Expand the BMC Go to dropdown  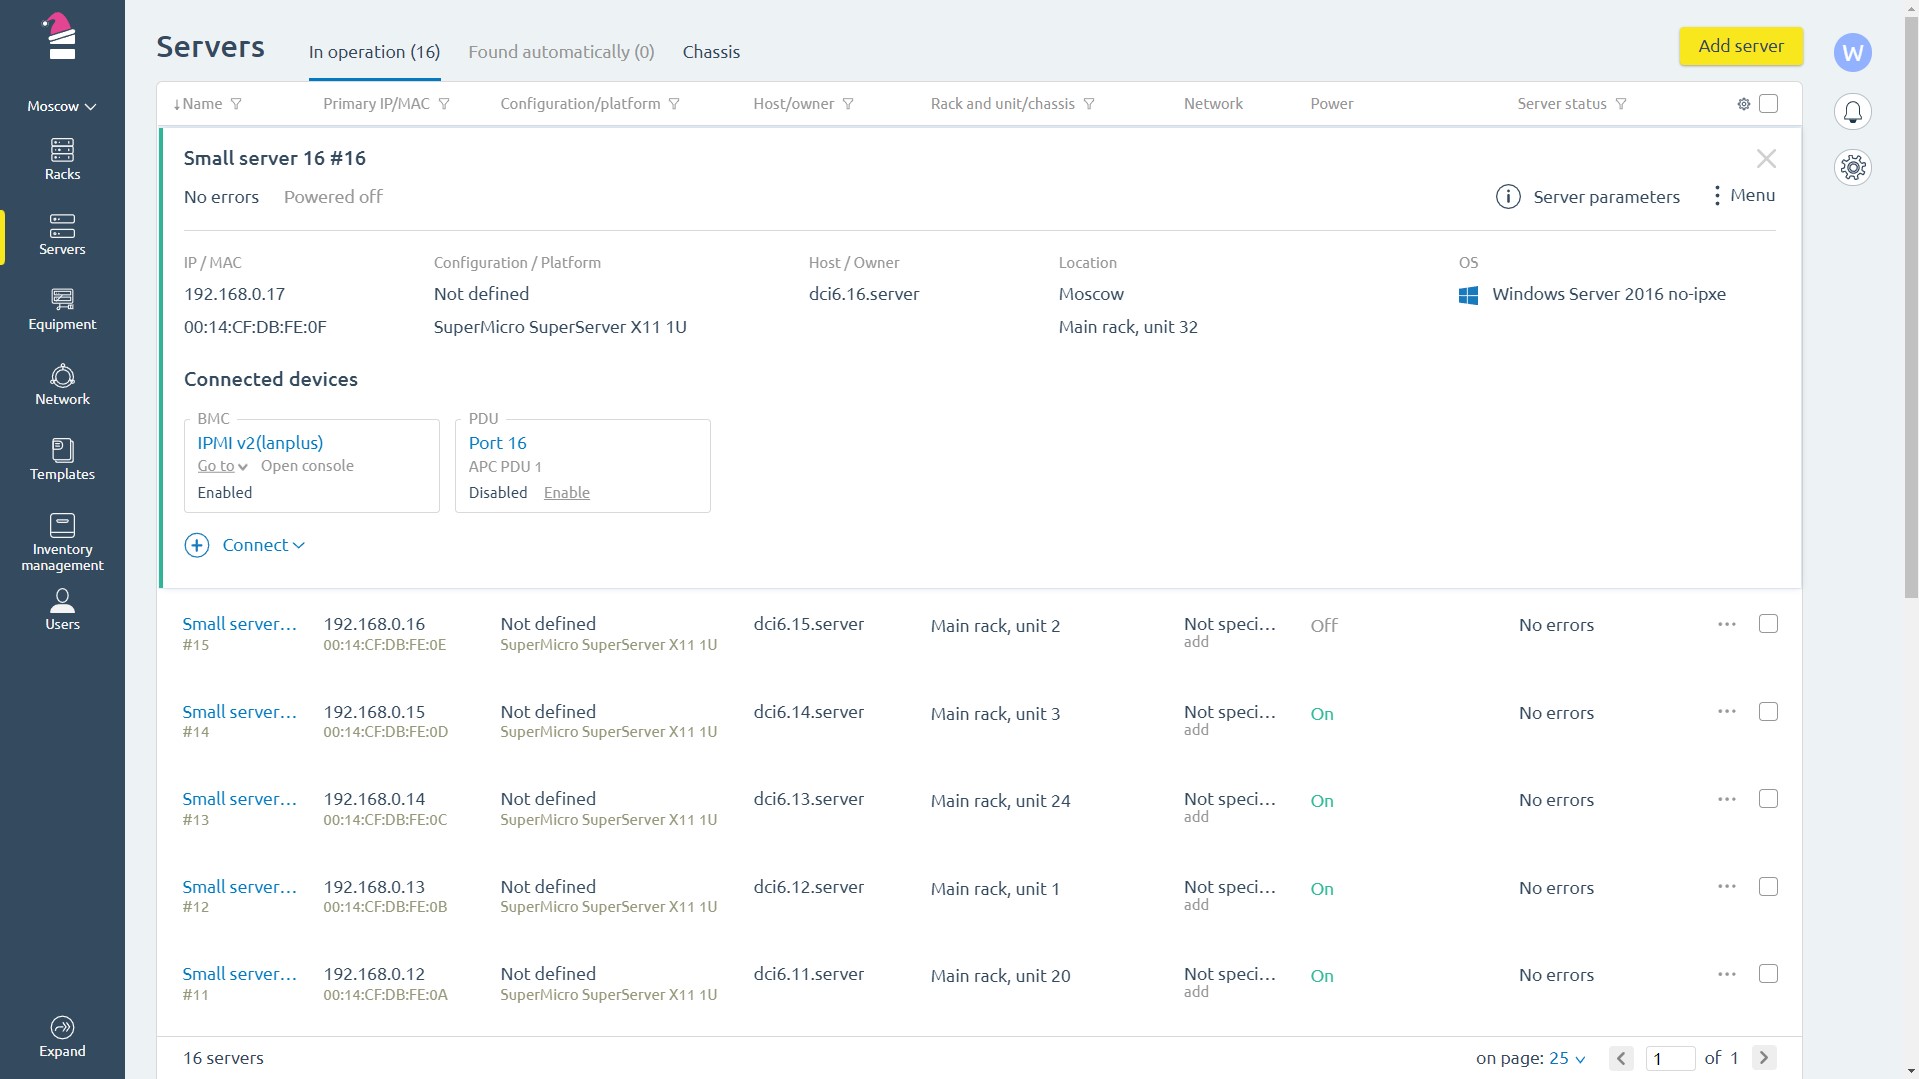222,466
